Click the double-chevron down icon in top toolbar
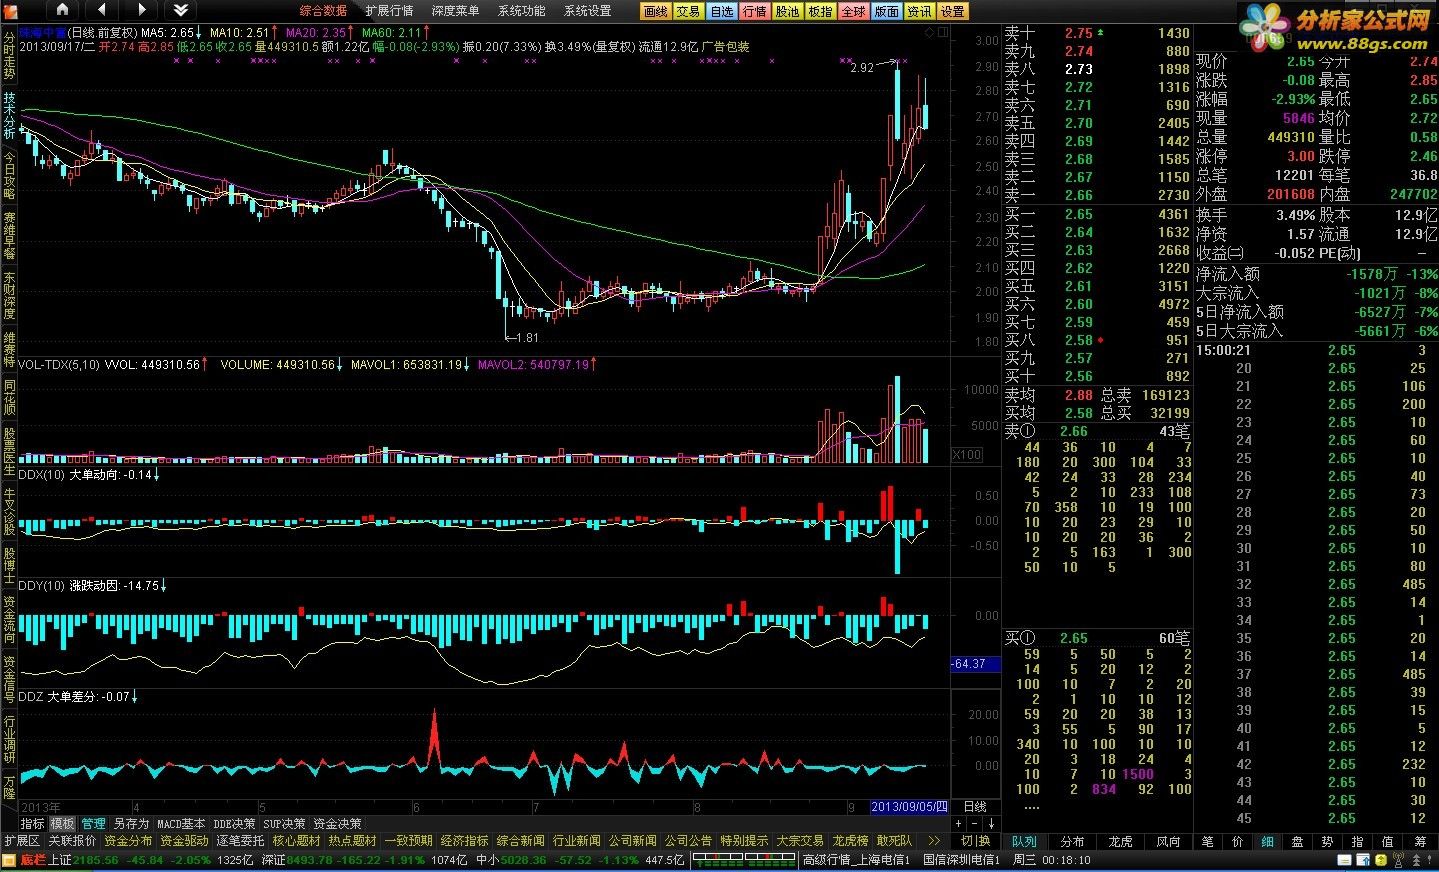Viewport: 1439px width, 872px height. tap(180, 10)
